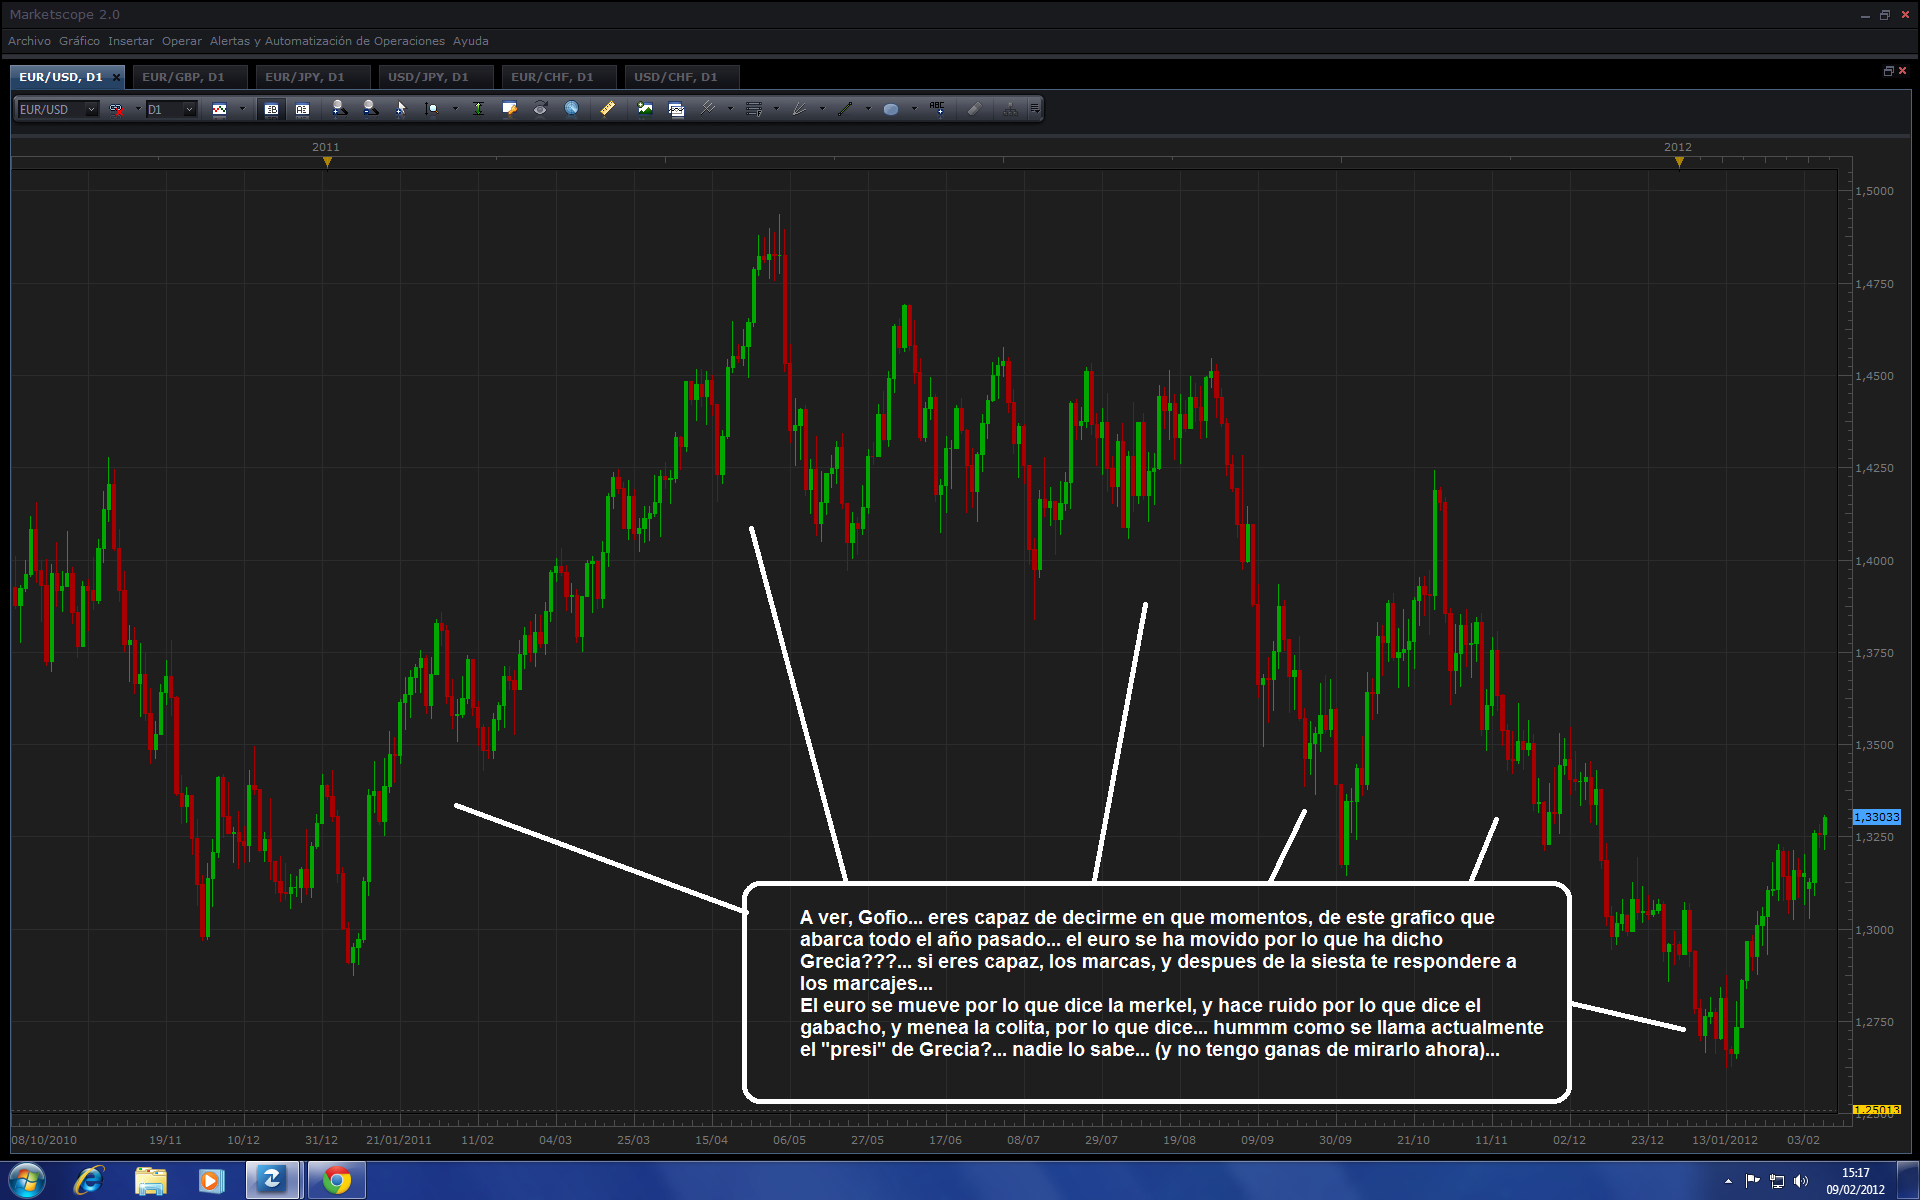This screenshot has width=1920, height=1200.
Task: Click the vertical scale adjust icon
Action: (478, 109)
